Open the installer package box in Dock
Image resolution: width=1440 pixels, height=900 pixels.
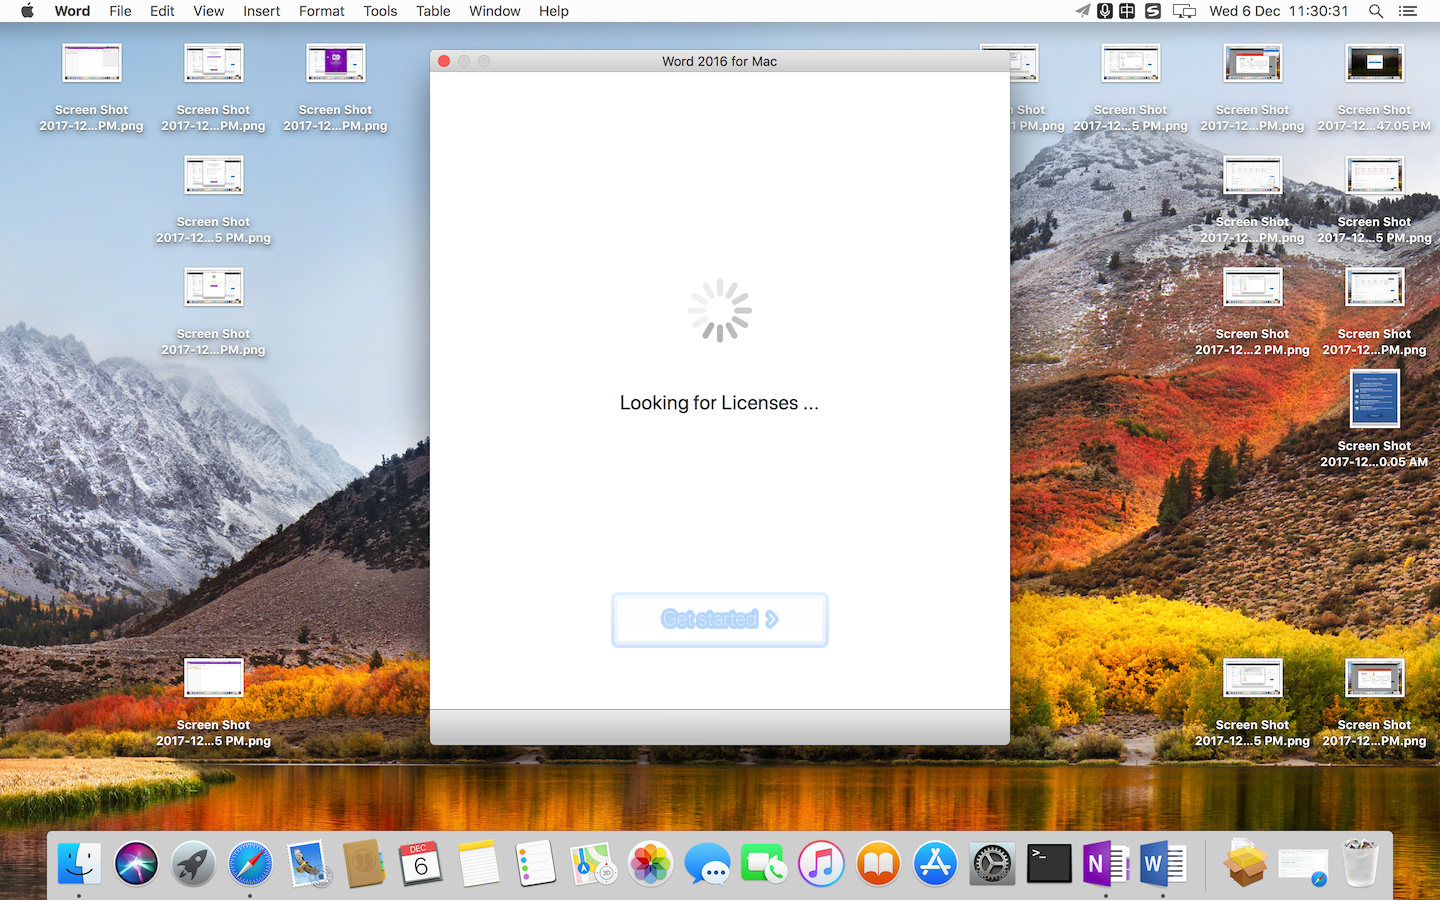click(x=1246, y=864)
